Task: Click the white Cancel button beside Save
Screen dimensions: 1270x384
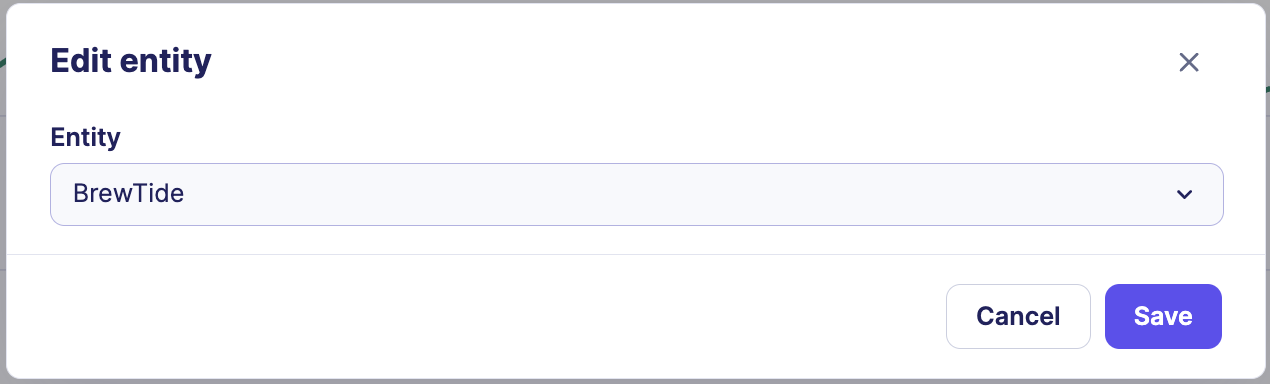Action: [1018, 316]
